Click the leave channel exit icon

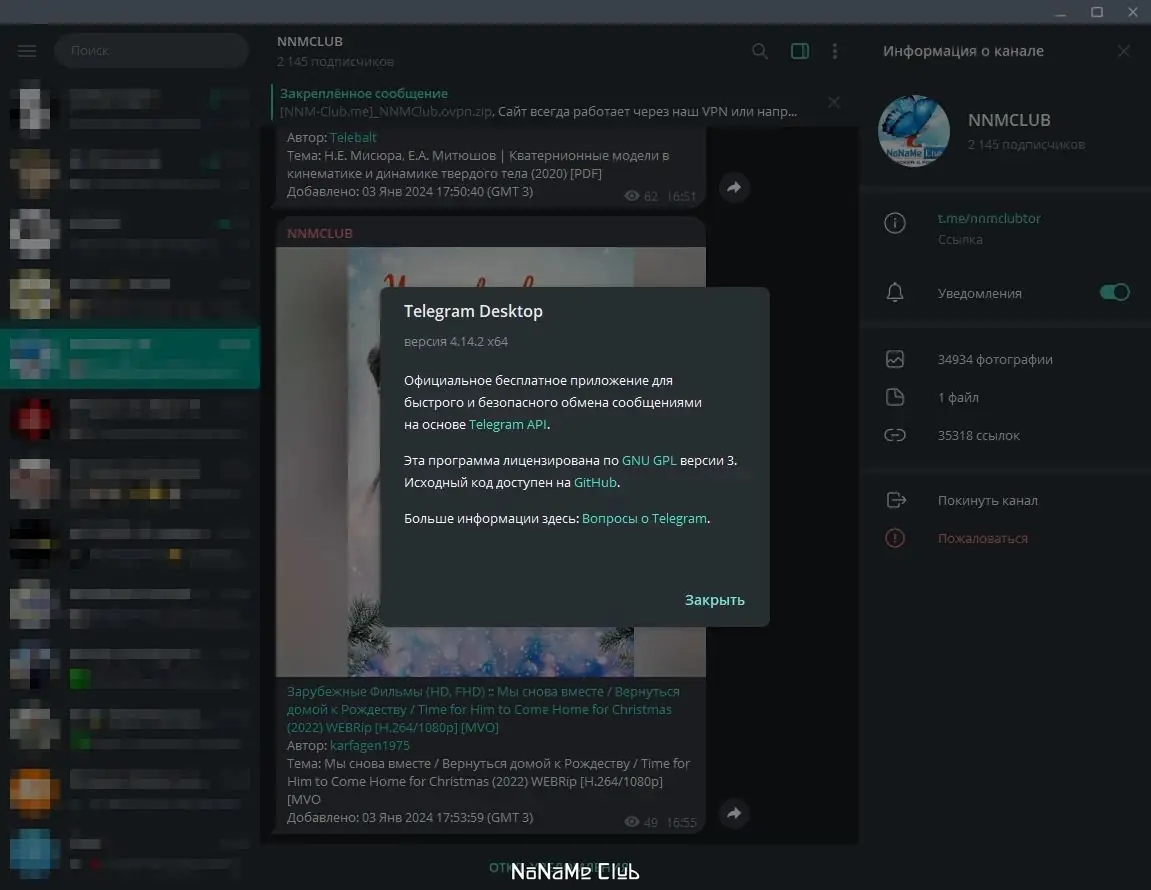896,500
